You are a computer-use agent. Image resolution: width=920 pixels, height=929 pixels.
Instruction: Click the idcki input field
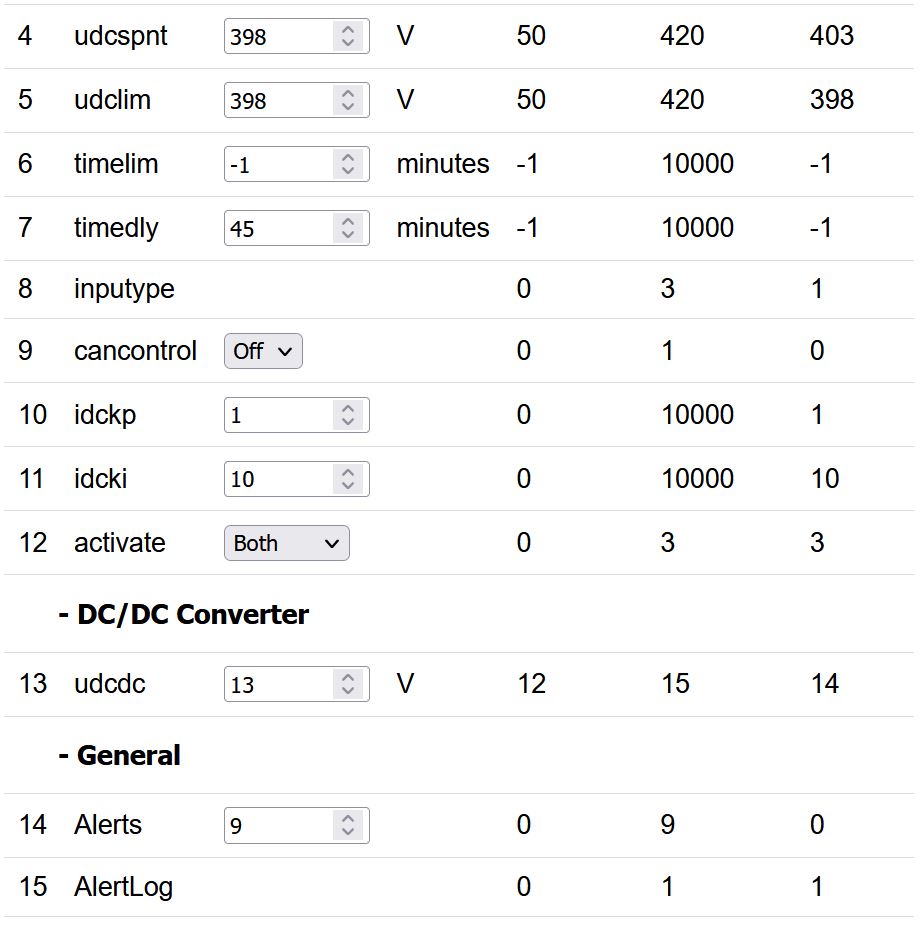pos(280,480)
